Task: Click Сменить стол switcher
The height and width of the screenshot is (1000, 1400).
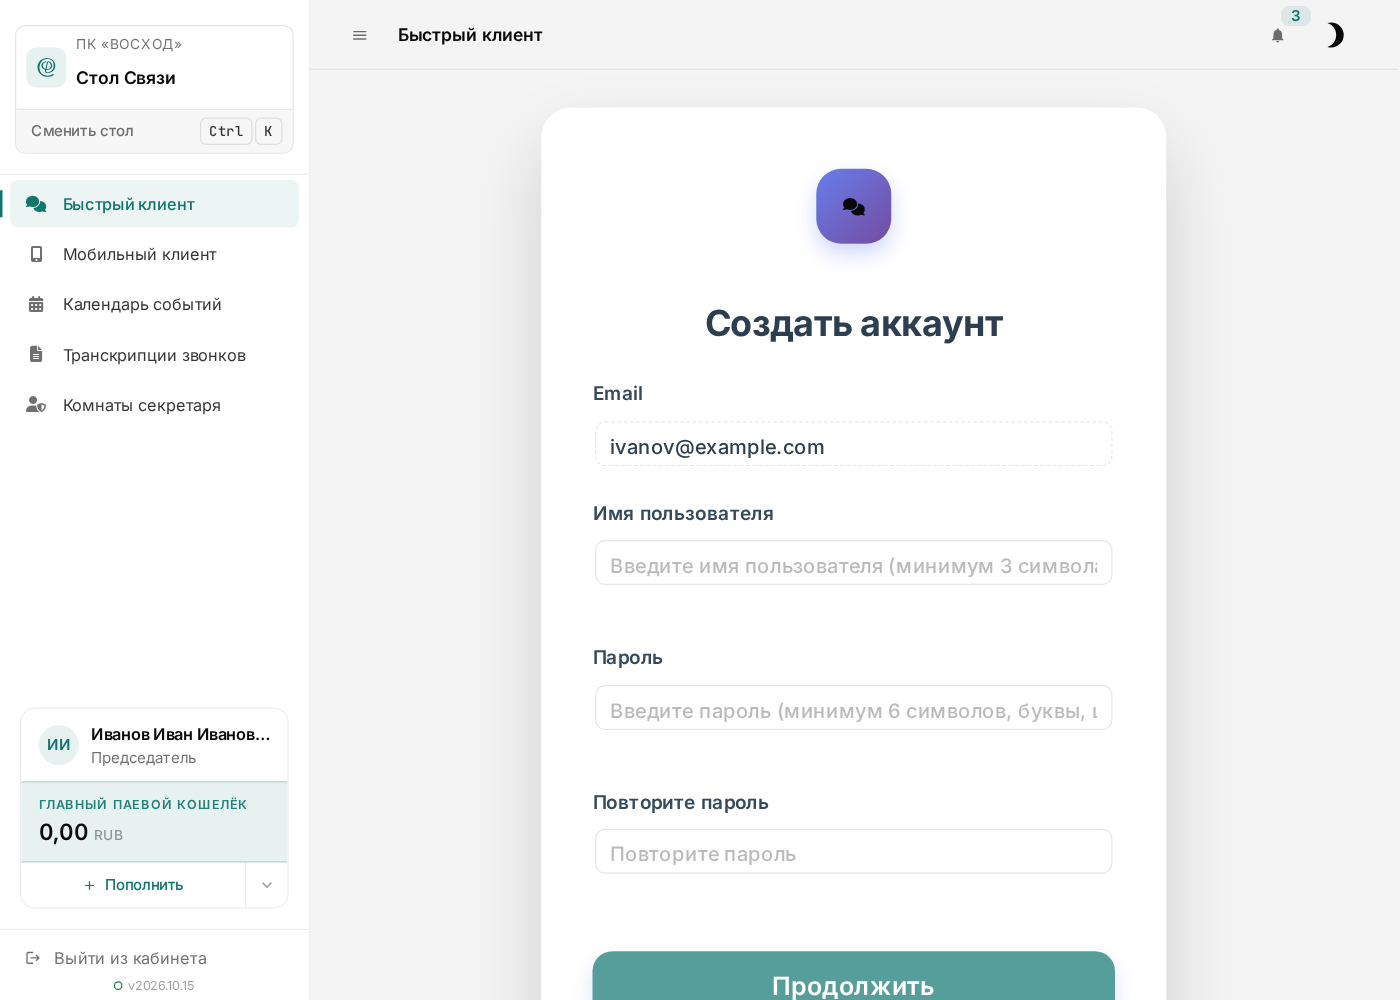Action: [x=155, y=131]
